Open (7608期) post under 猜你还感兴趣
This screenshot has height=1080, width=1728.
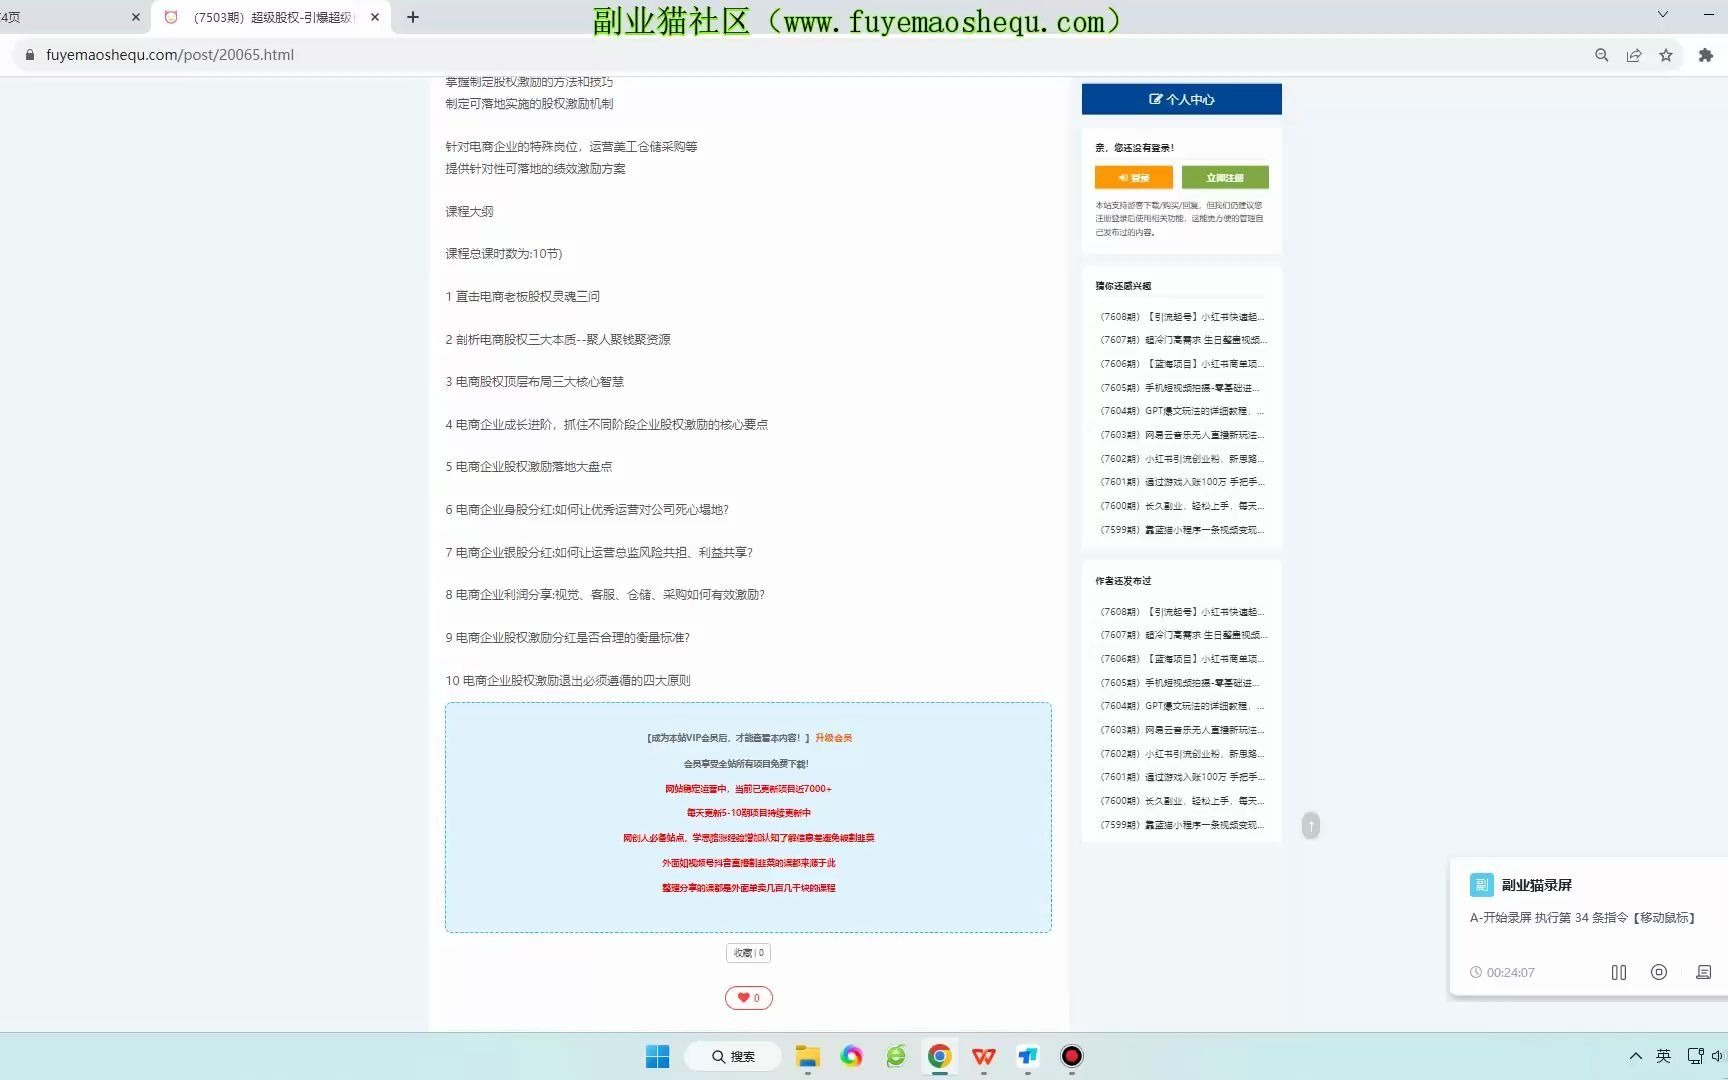click(x=1182, y=317)
